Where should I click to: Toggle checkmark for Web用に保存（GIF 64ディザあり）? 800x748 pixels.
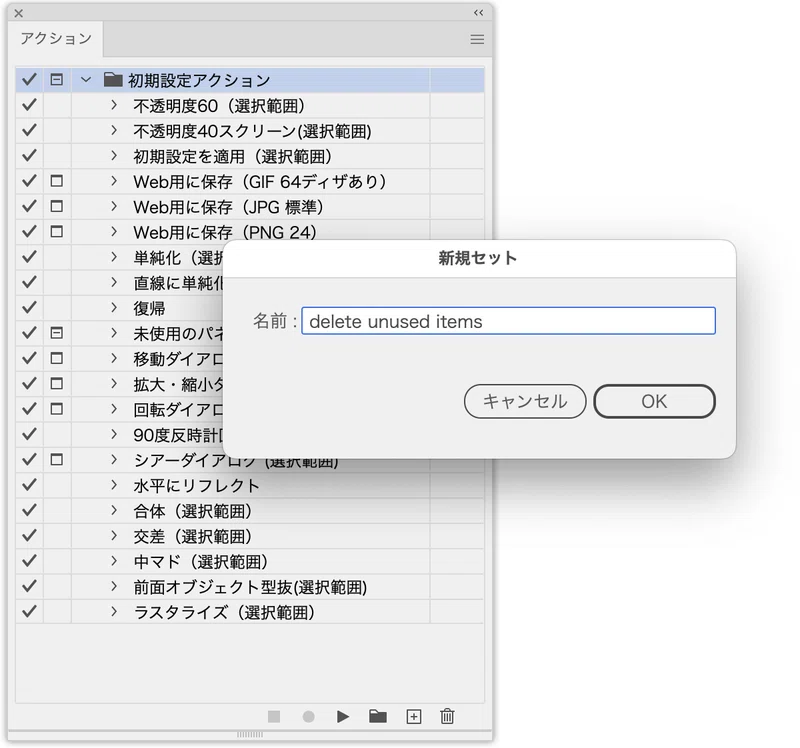(29, 181)
